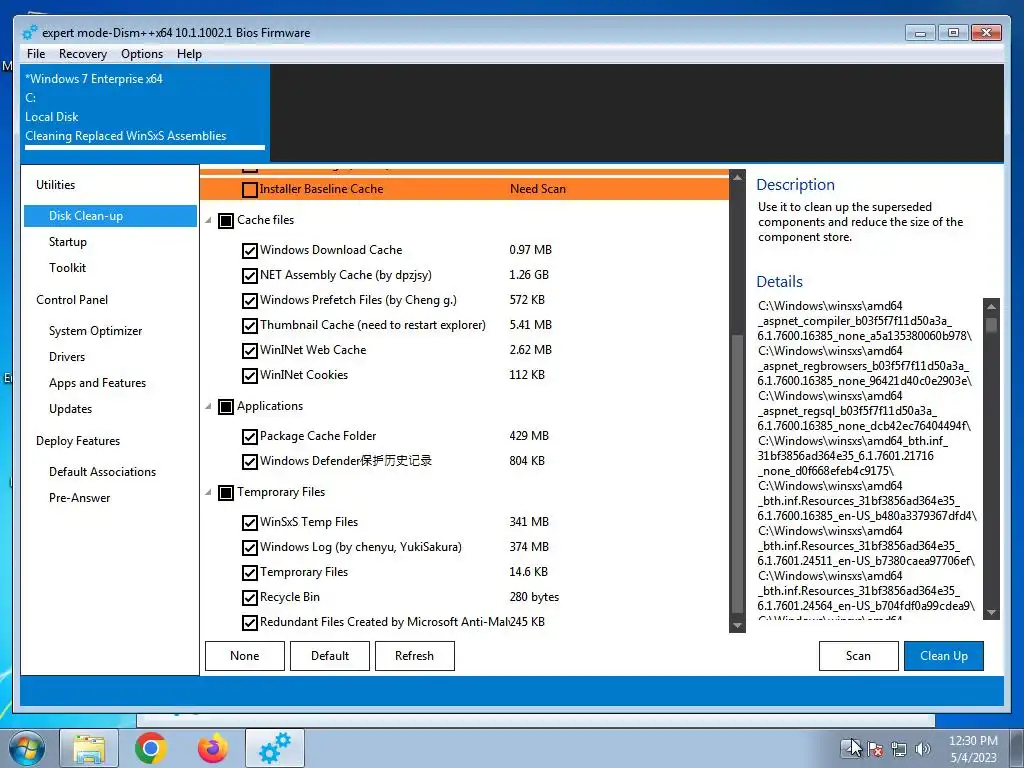Open the Options menu
This screenshot has width=1024, height=768.
(x=142, y=54)
